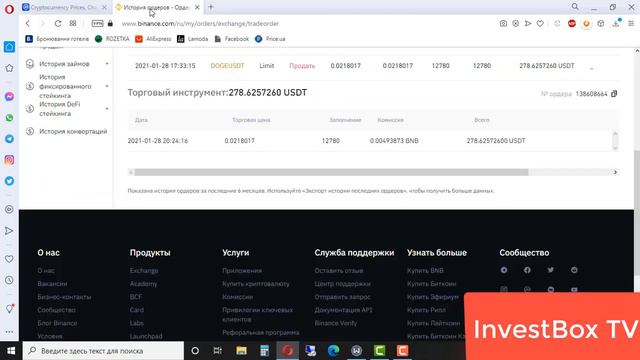This screenshot has width=640, height=360.
Task: Open sidebar setup three dots
Action: click(9, 332)
